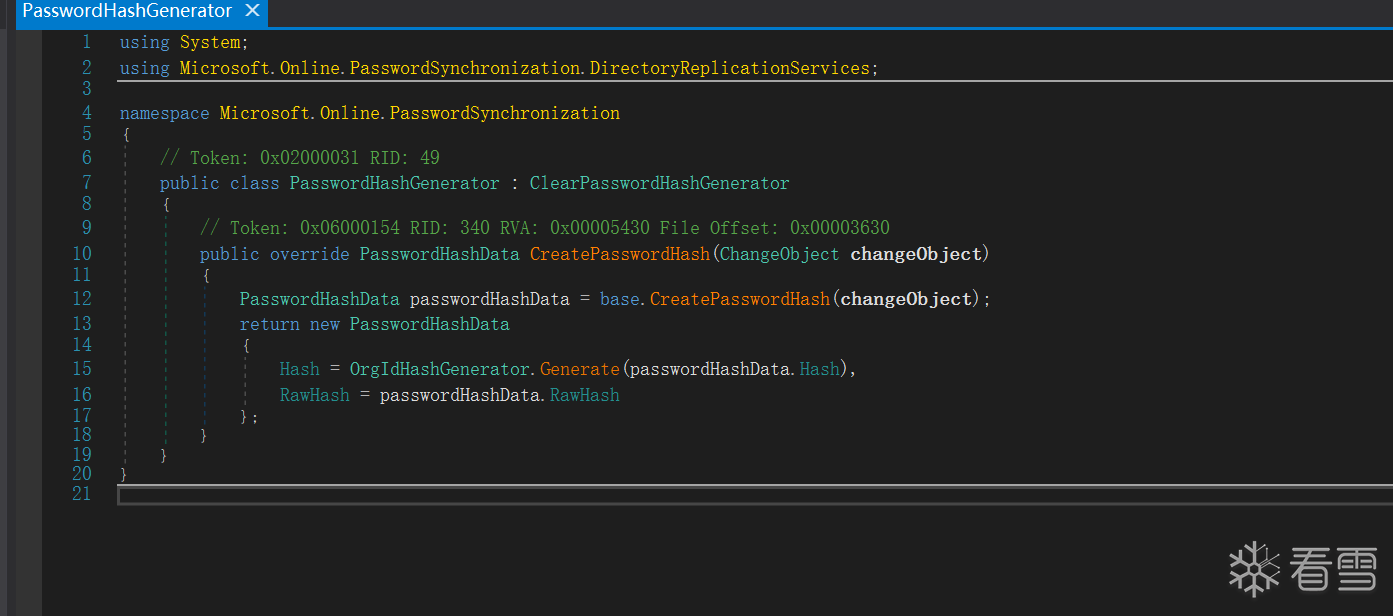Jump to the Generate method call
The height and width of the screenshot is (616, 1393).
pyautogui.click(x=580, y=369)
